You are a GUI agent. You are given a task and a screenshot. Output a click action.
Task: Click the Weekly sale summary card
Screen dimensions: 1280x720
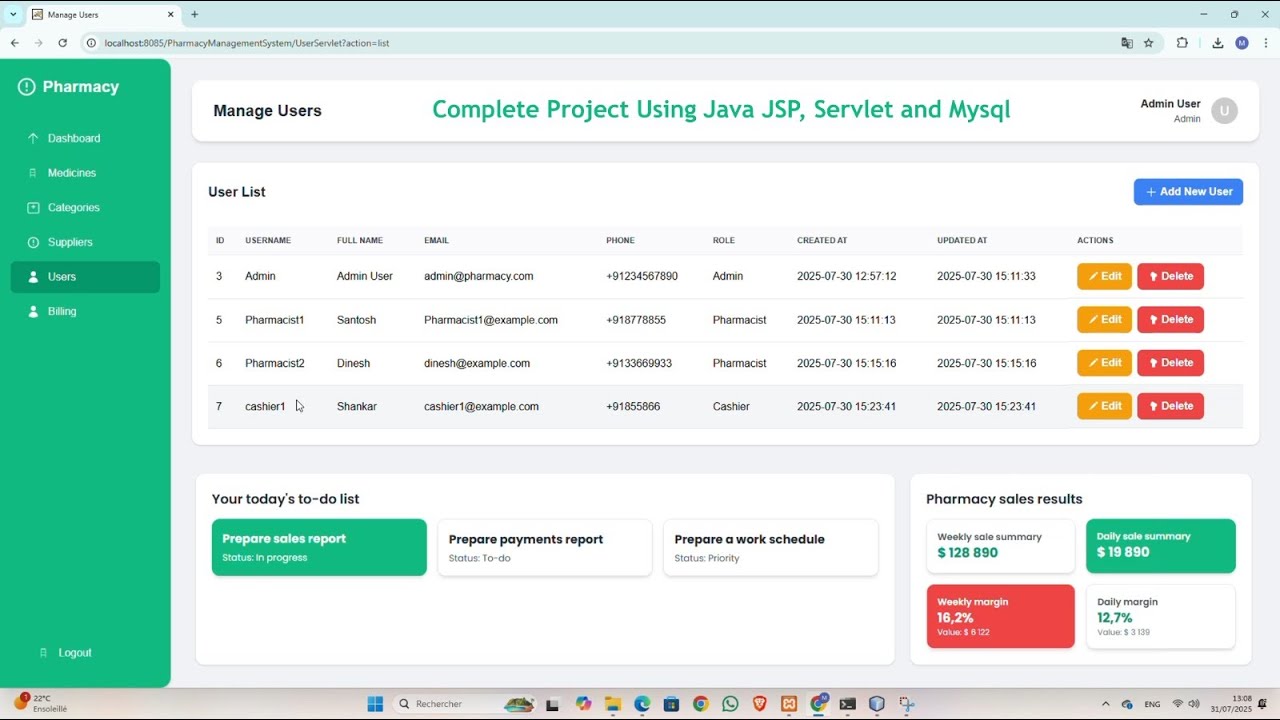1001,545
